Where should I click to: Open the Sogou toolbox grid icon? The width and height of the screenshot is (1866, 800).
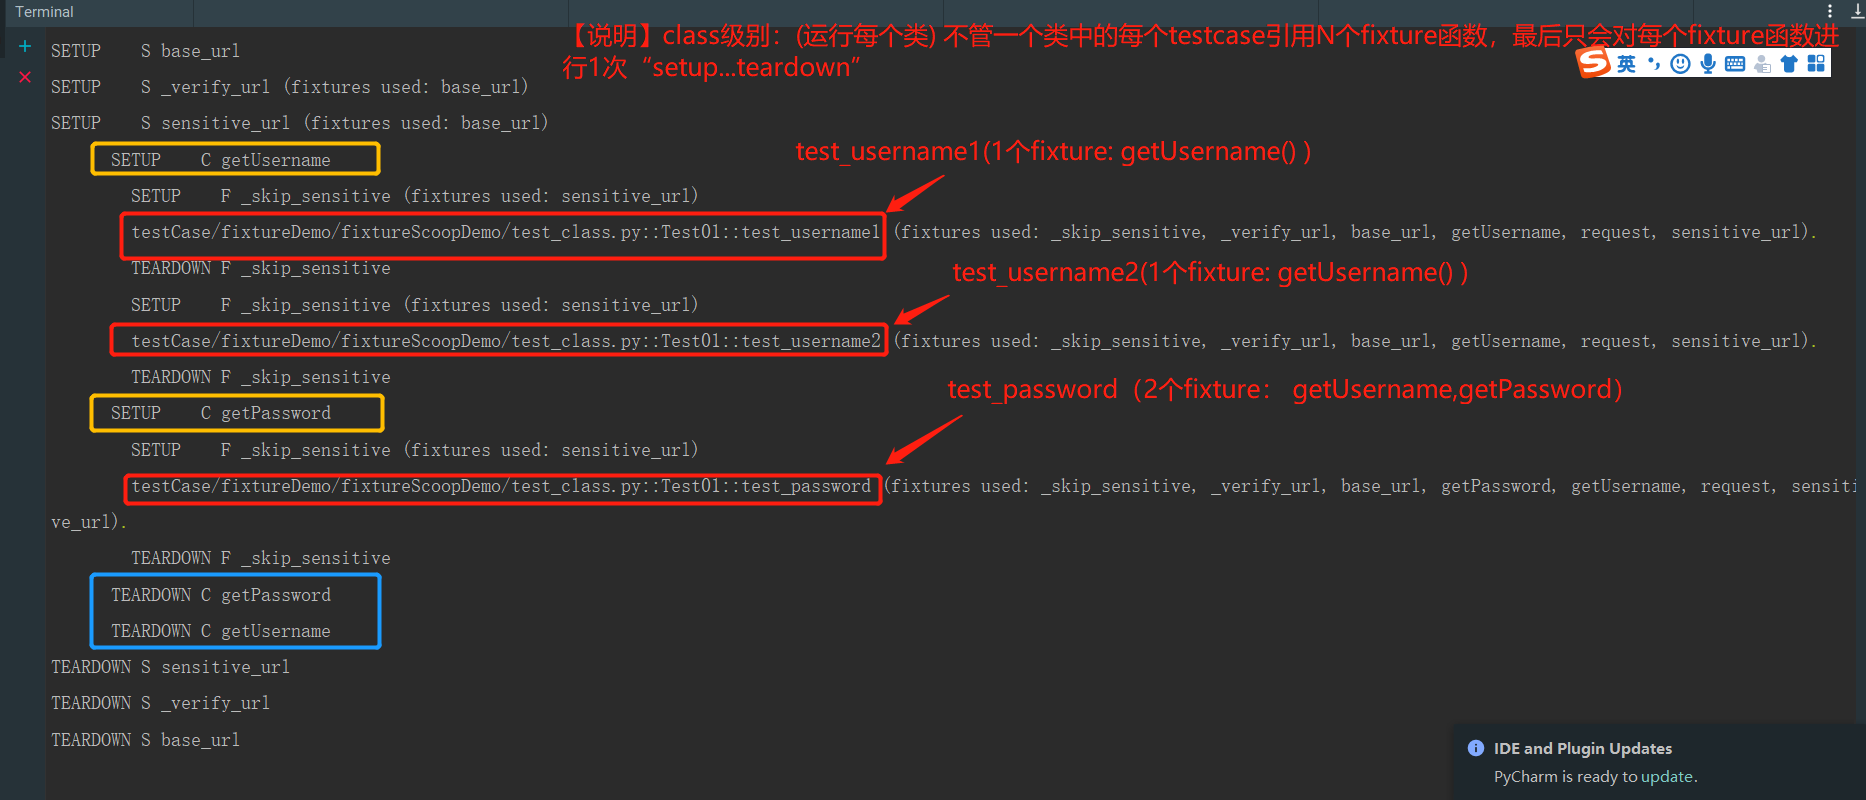click(1816, 64)
